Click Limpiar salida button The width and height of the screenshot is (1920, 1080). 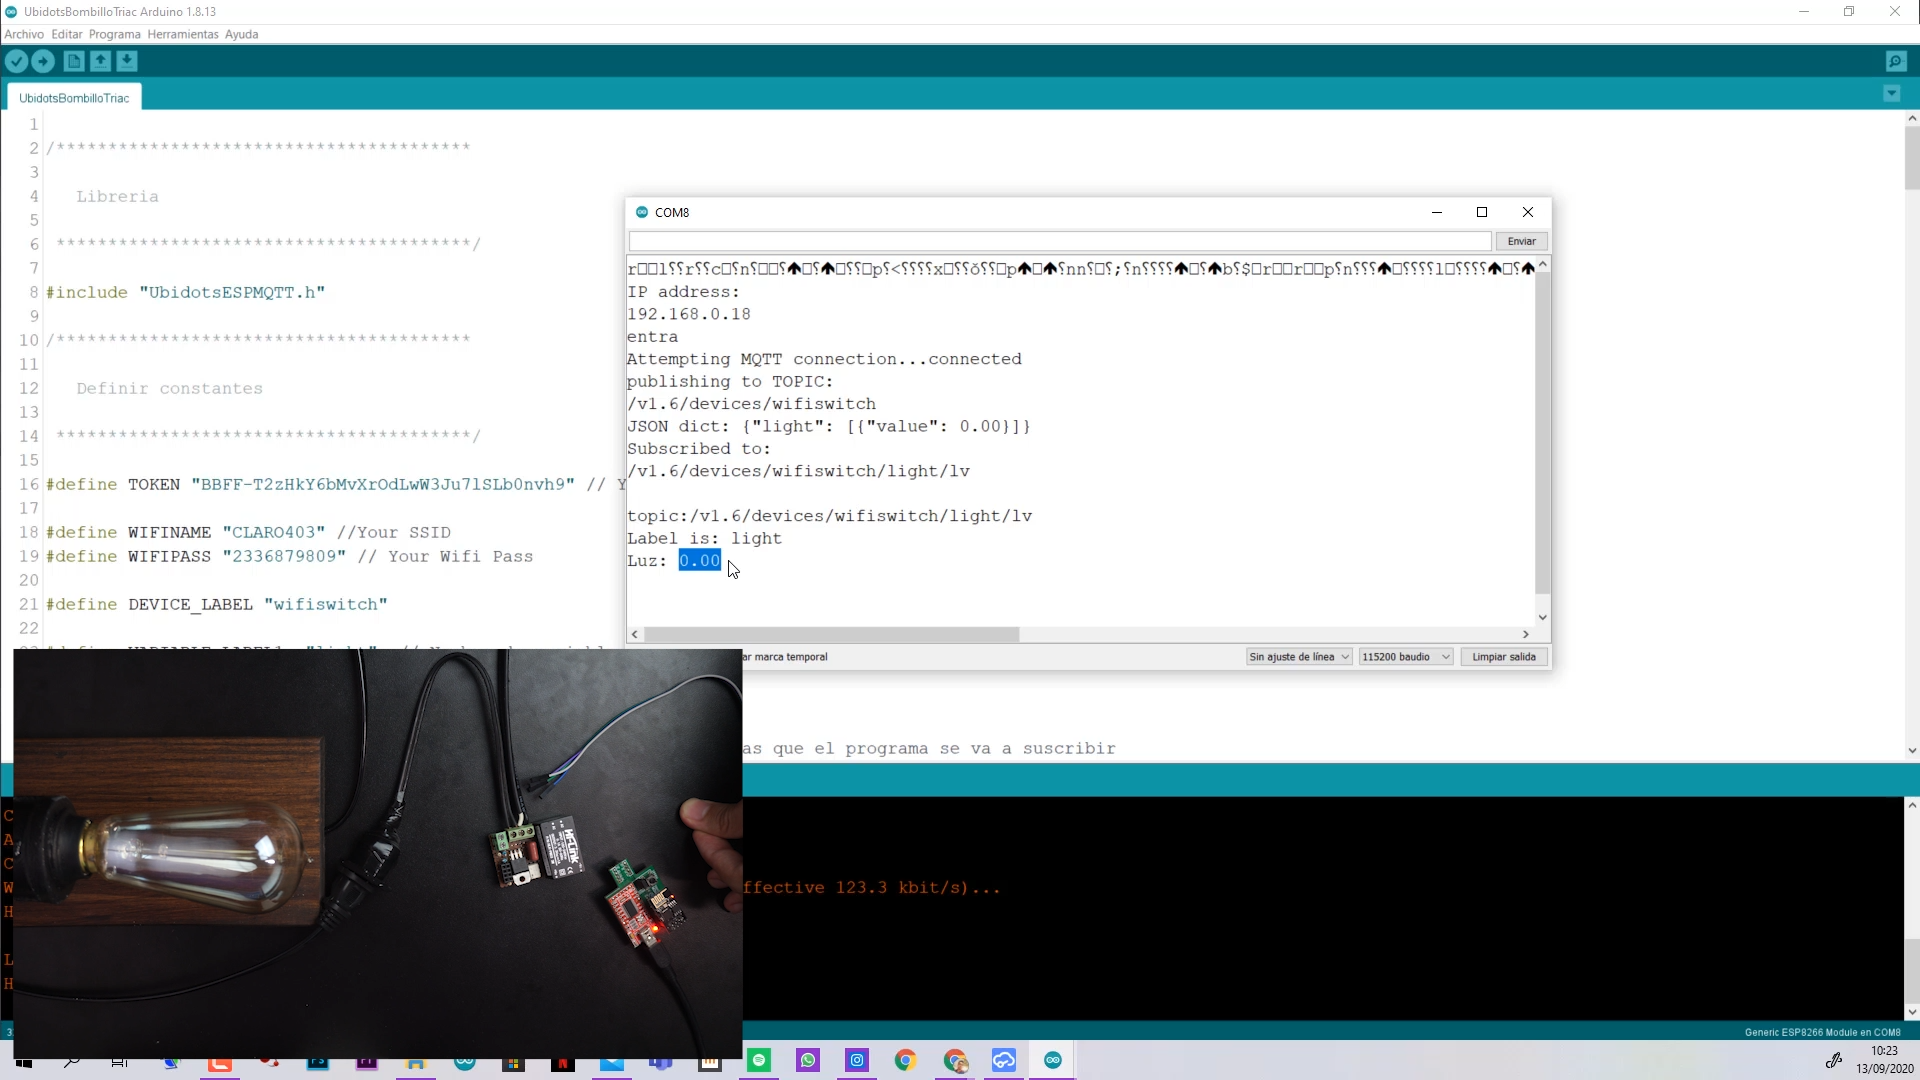point(1503,657)
